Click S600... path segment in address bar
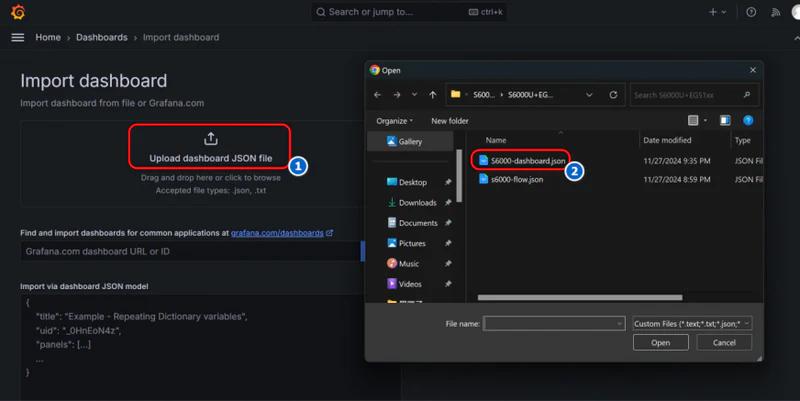The image size is (800, 401). pyautogui.click(x=484, y=95)
